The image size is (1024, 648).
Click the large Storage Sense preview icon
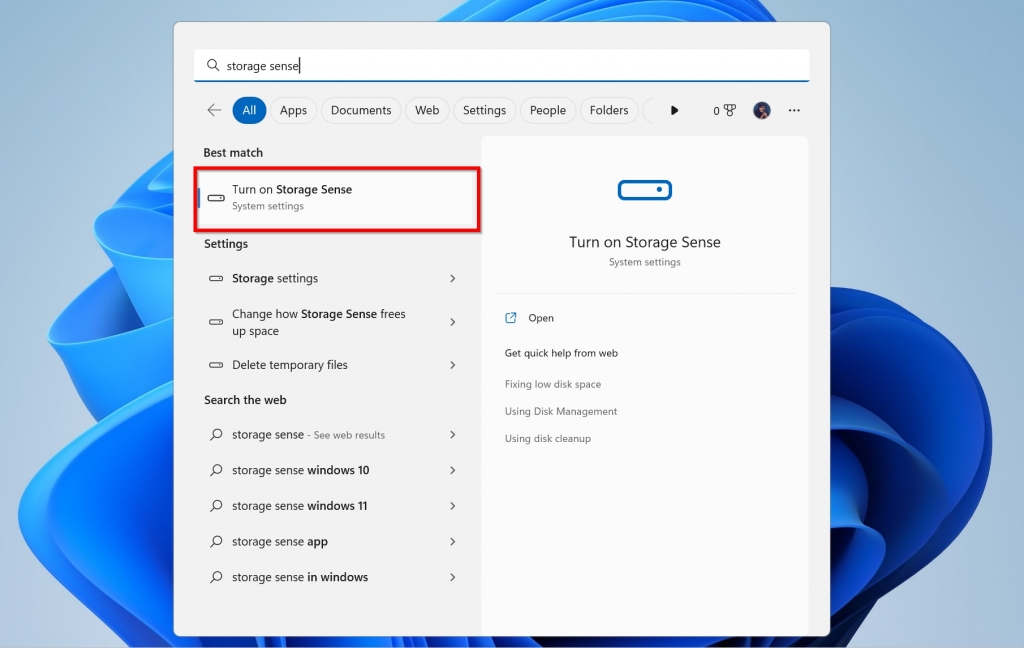[644, 190]
